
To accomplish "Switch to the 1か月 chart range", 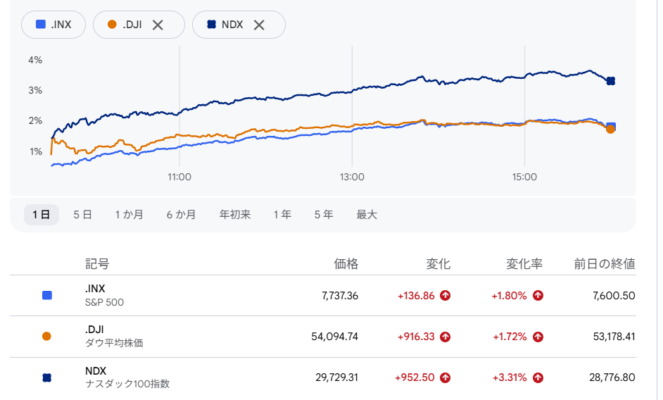I will [129, 215].
